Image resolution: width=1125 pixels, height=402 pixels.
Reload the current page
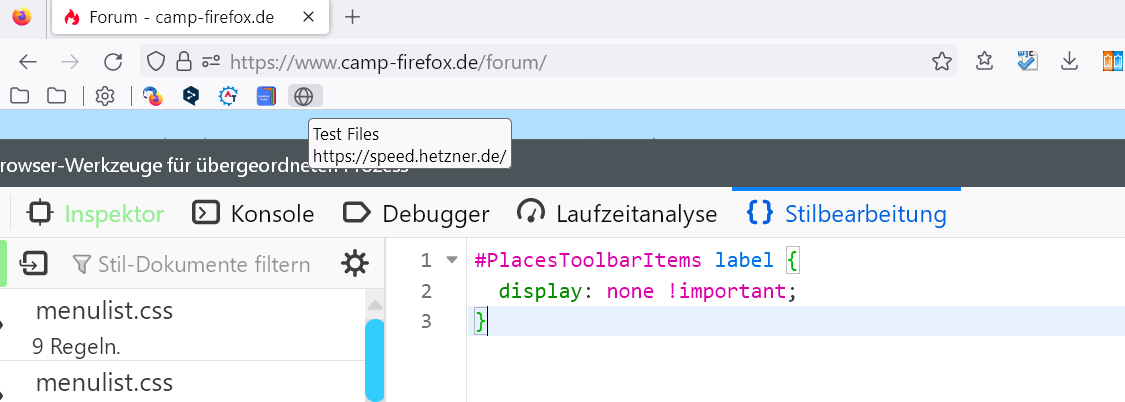(113, 62)
